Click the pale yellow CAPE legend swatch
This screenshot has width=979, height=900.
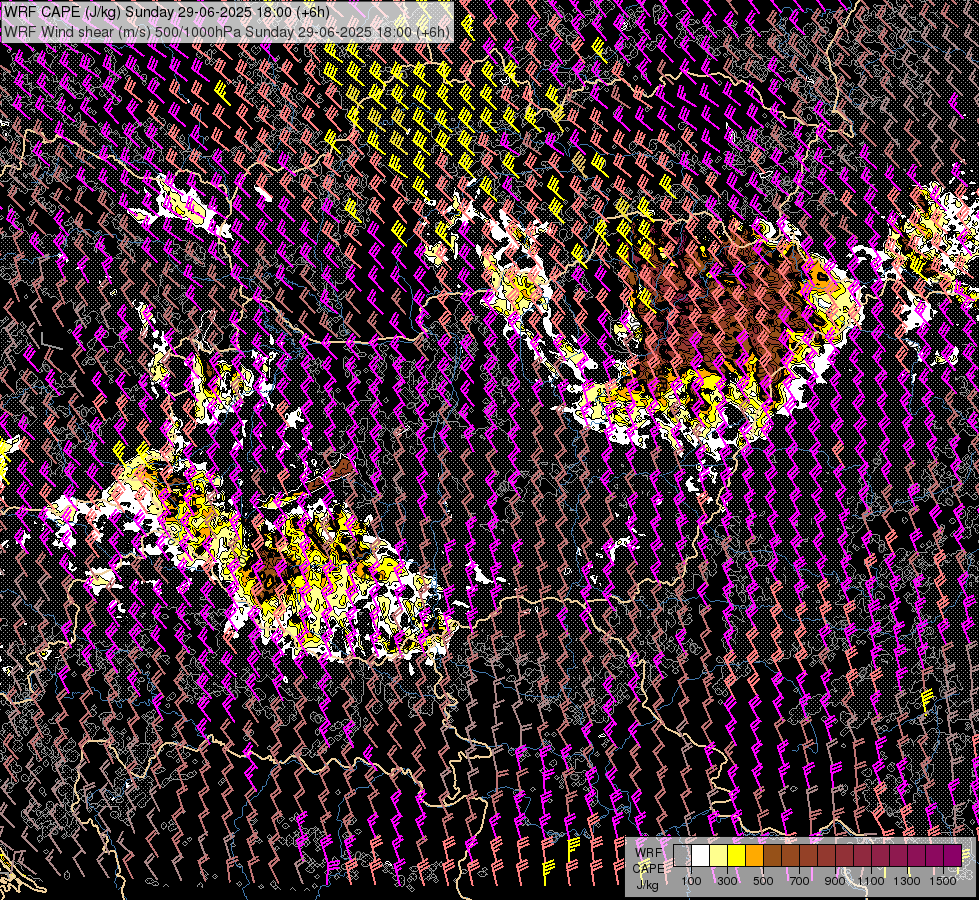(719, 855)
